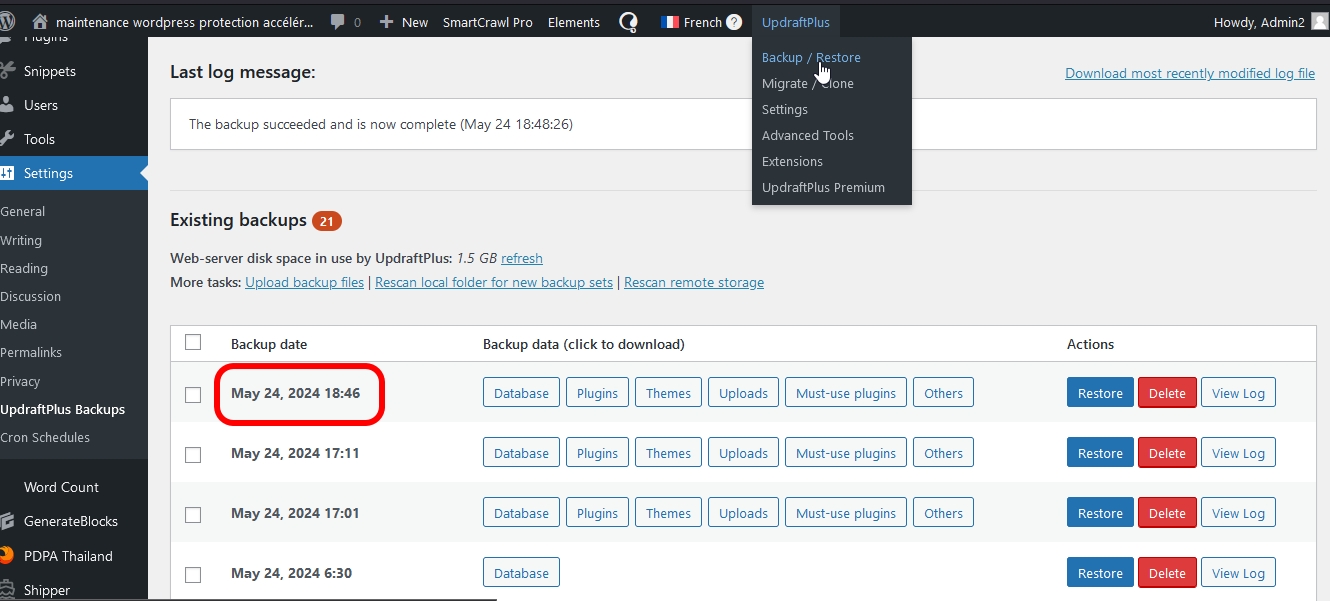
Task: Click Upload backup files link
Action: pyautogui.click(x=304, y=282)
